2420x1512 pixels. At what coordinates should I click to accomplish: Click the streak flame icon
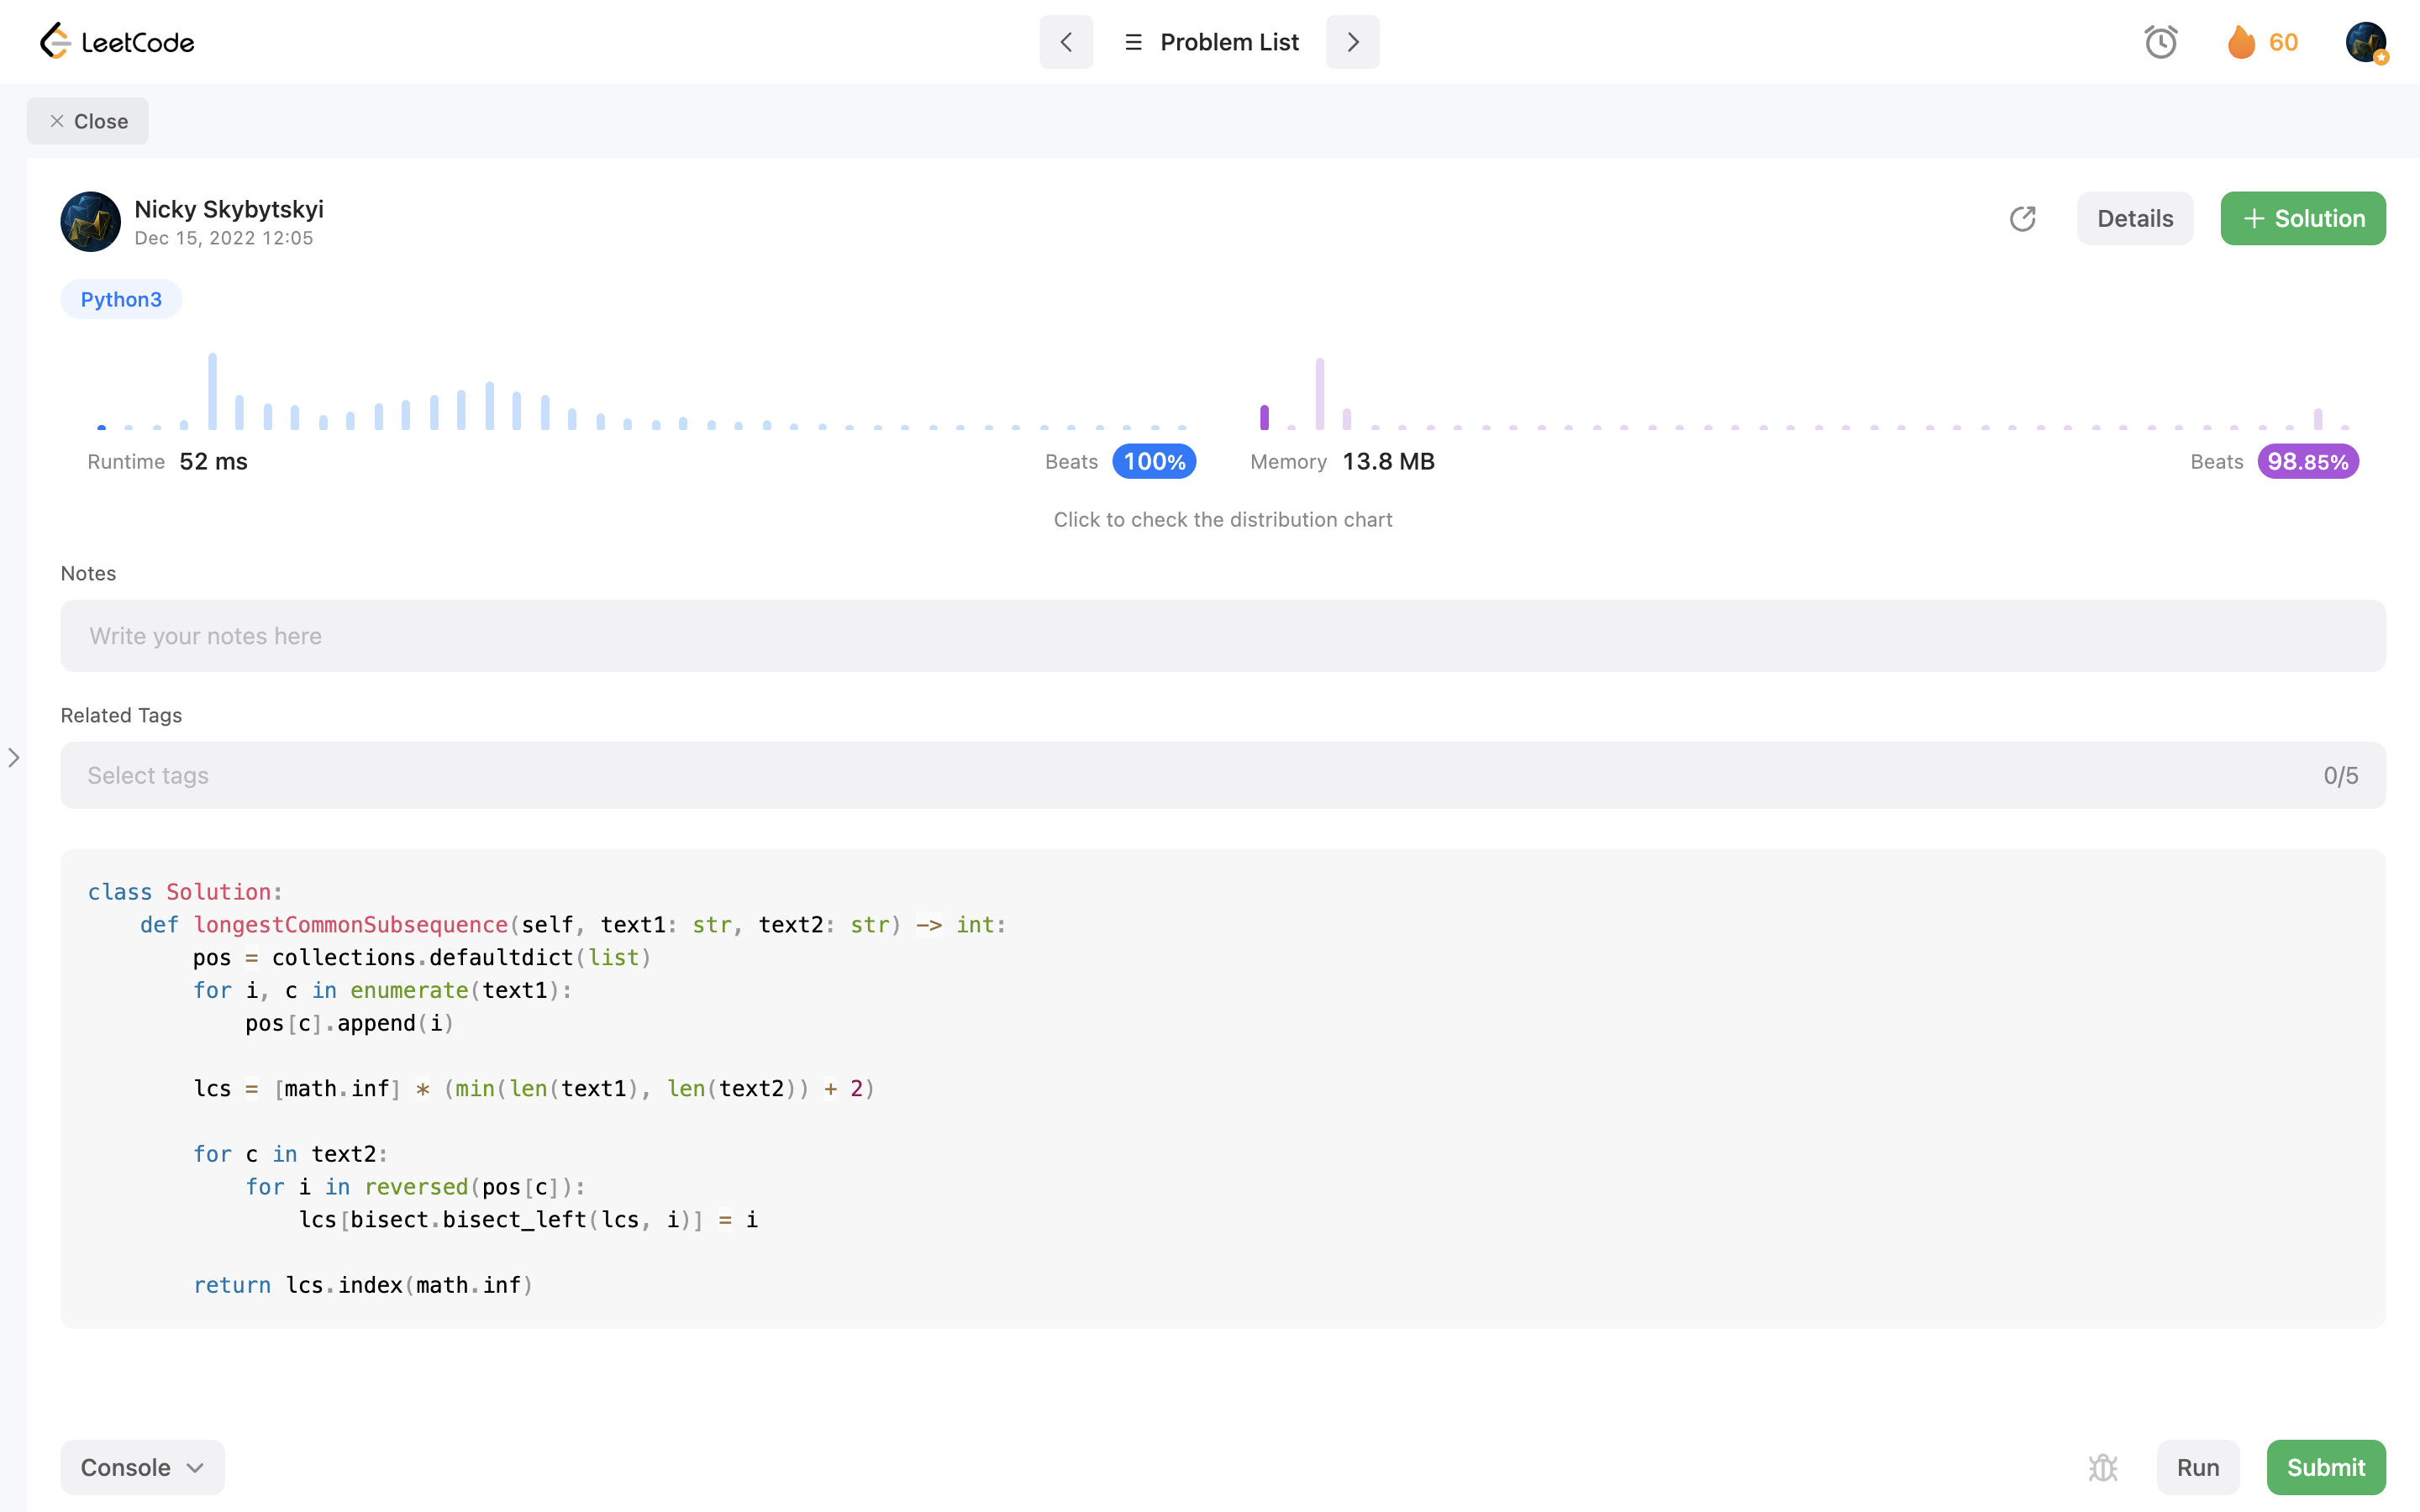[x=2241, y=42]
